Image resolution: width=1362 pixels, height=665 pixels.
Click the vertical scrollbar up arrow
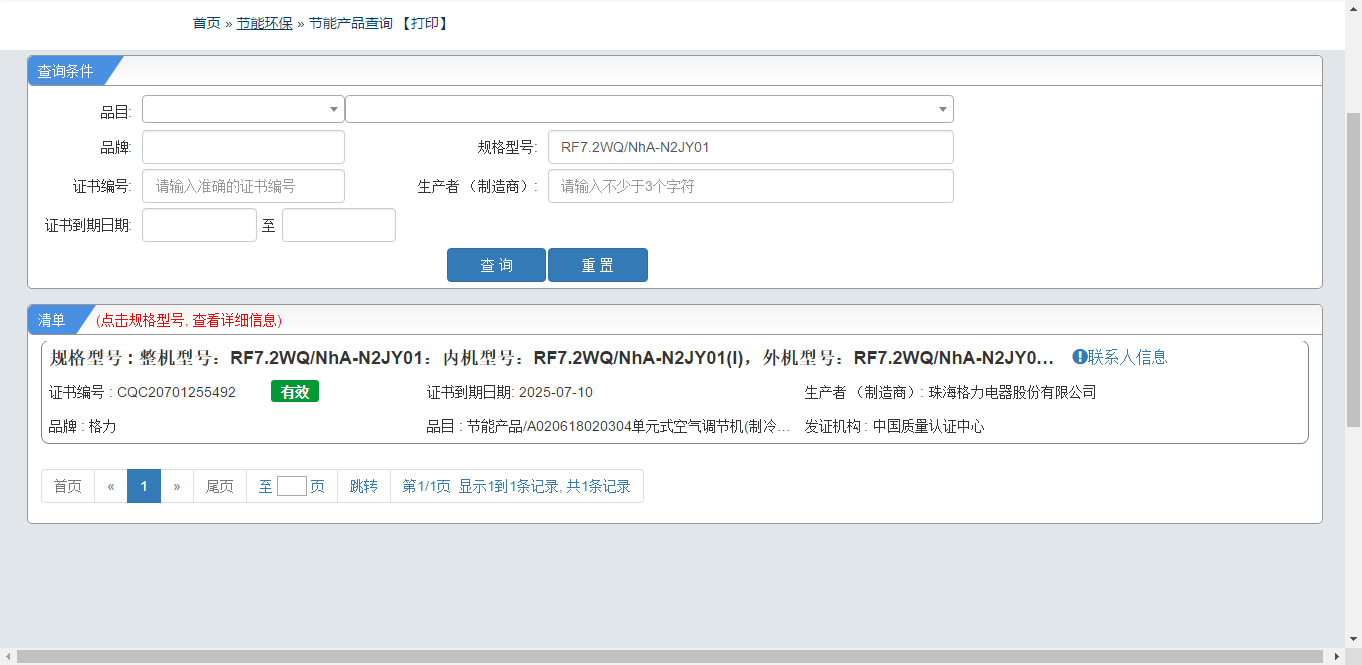coord(1353,8)
